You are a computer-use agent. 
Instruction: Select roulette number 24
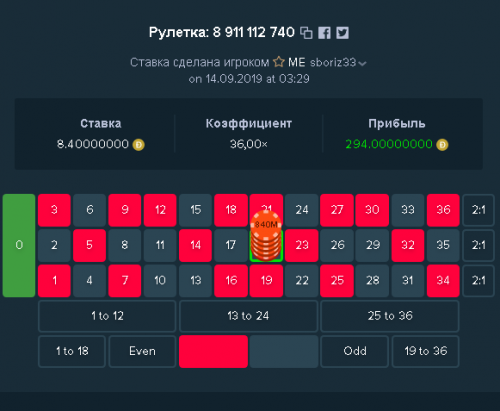tap(302, 210)
